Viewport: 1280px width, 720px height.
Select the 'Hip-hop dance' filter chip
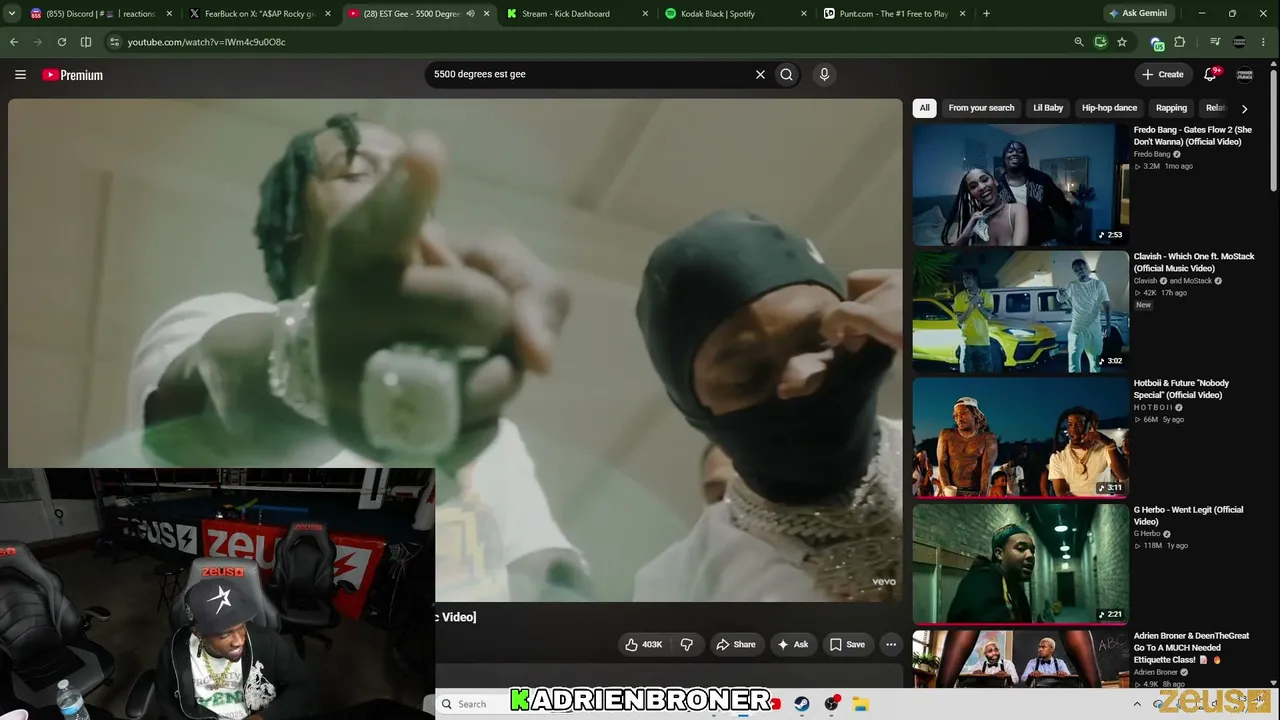1109,108
